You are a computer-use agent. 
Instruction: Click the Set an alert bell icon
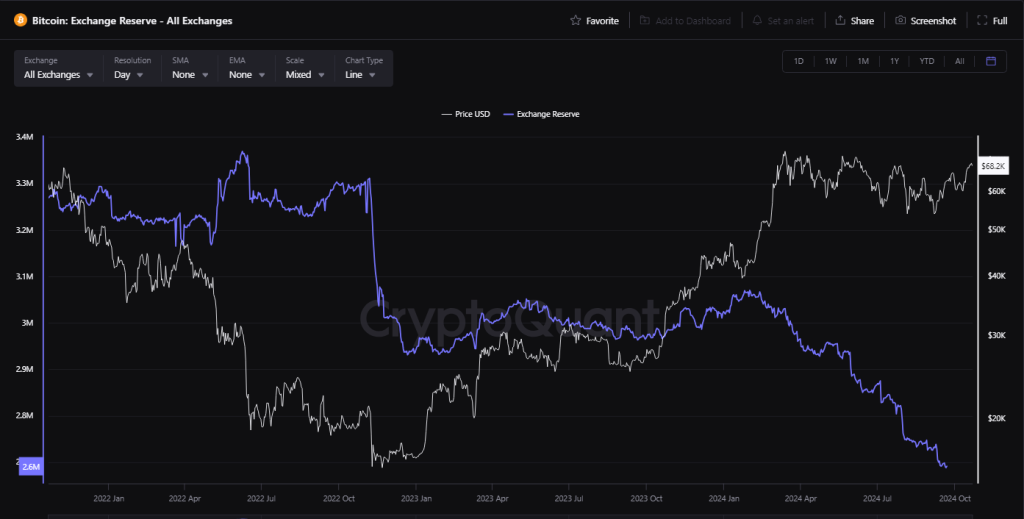coord(758,20)
